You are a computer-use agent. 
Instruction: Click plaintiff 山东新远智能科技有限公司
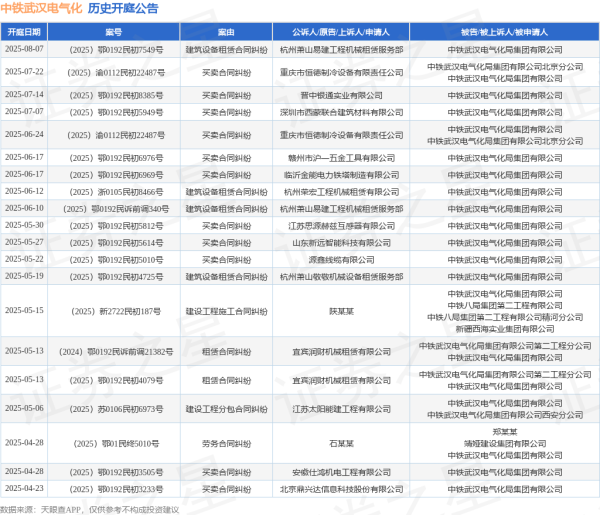pos(341,243)
